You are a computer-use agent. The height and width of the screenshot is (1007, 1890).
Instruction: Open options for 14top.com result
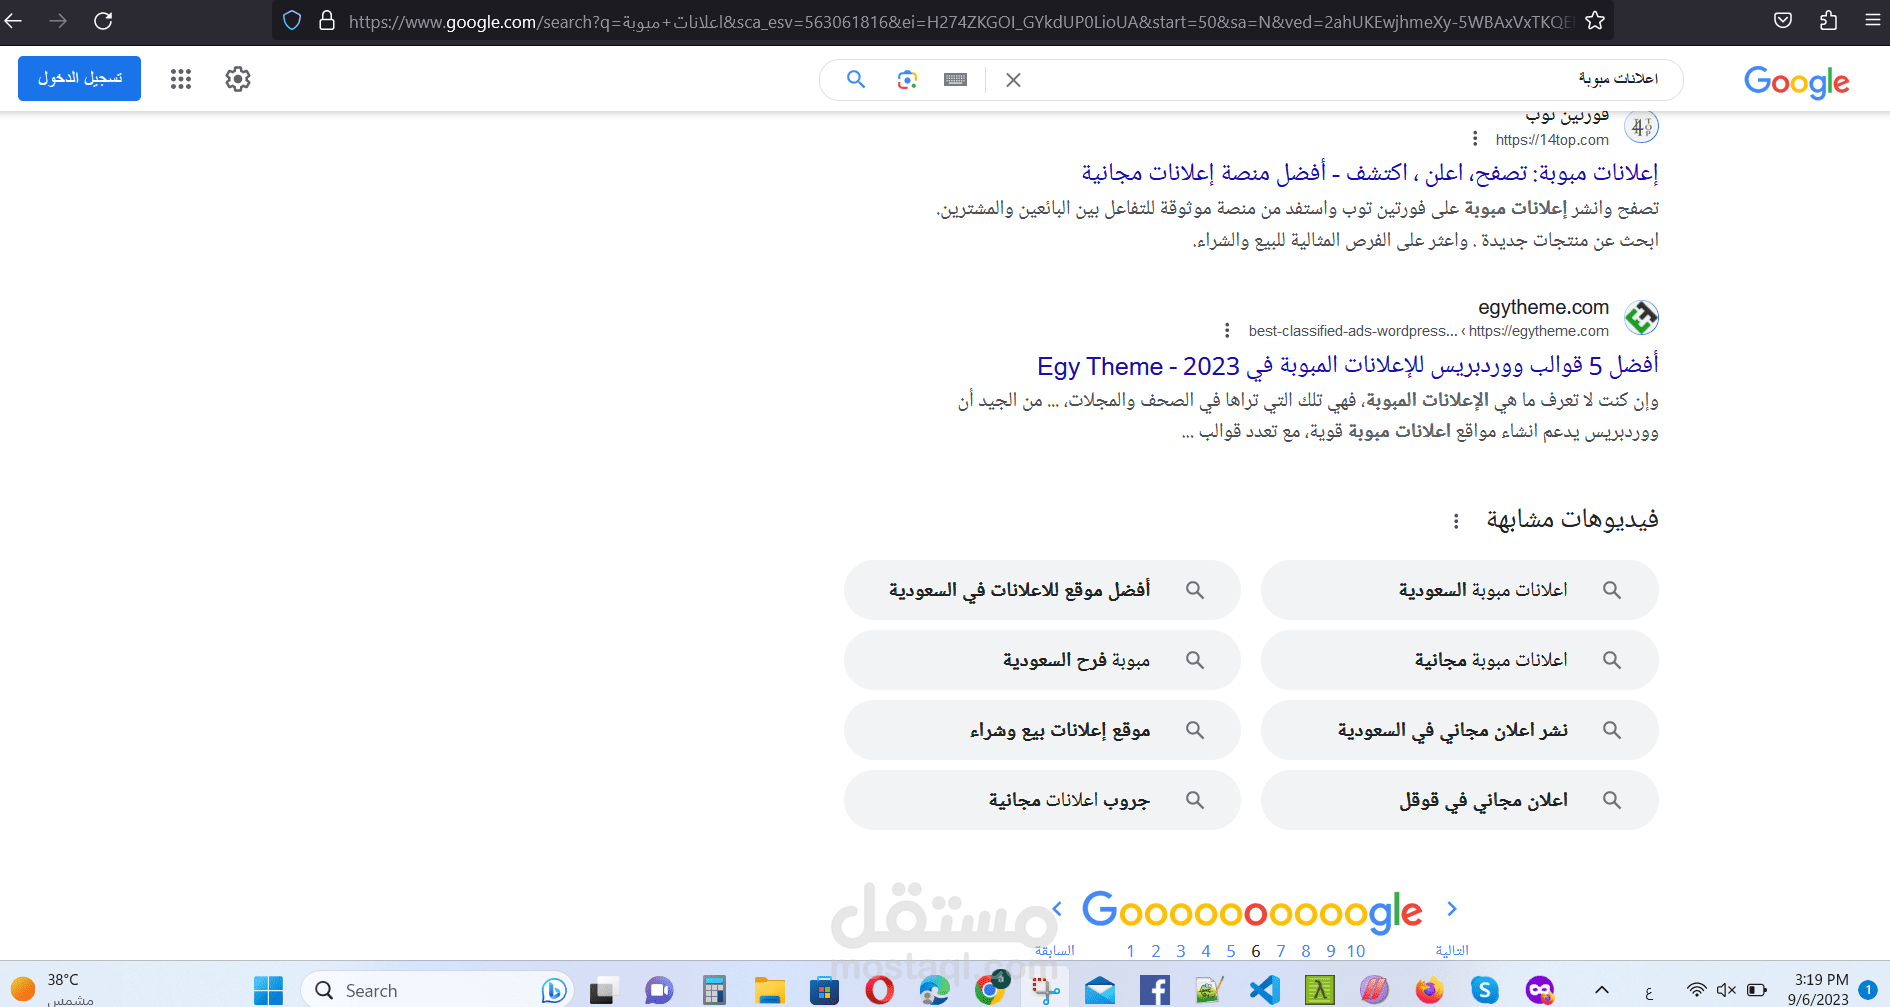click(x=1475, y=139)
